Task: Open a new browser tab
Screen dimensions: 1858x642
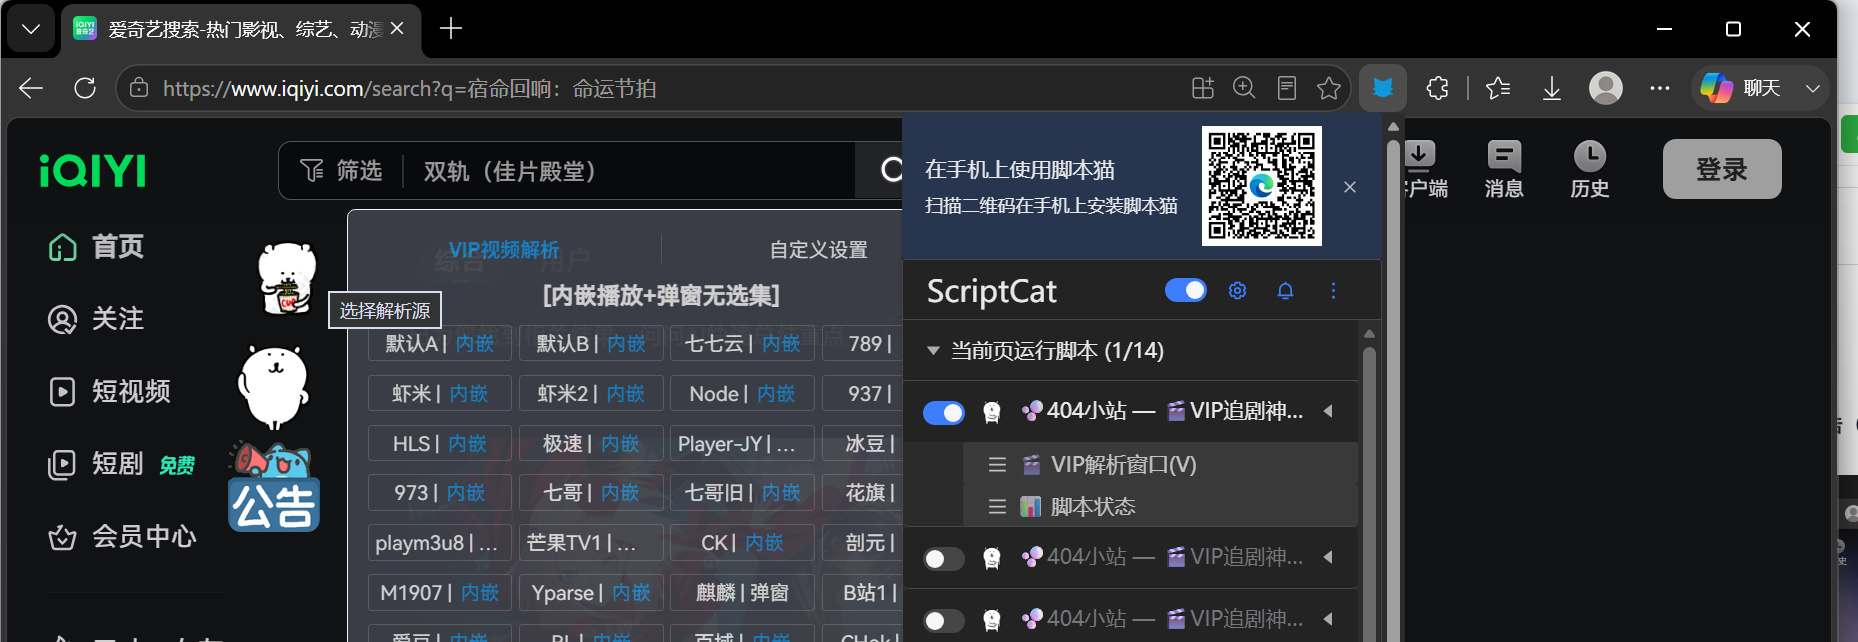Action: click(x=451, y=29)
